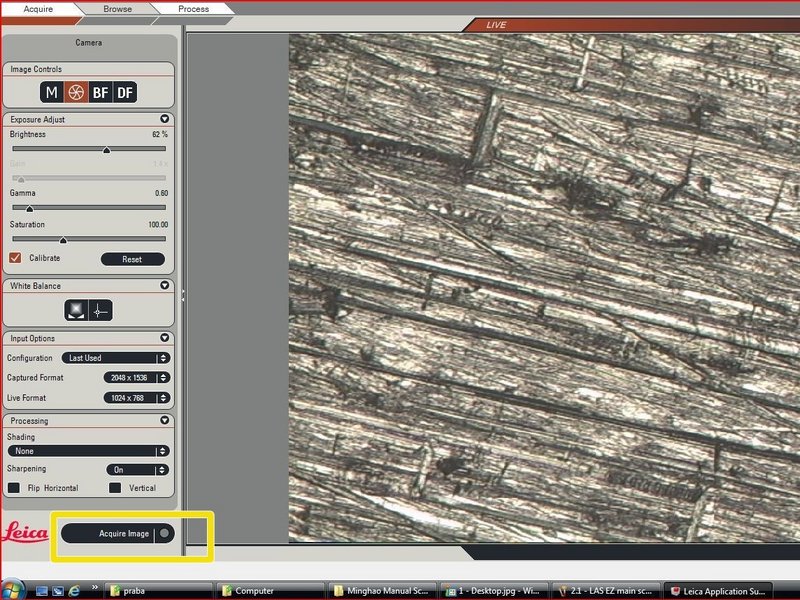The image size is (800, 600).
Task: Switch to the Browse tab
Action: tap(117, 9)
